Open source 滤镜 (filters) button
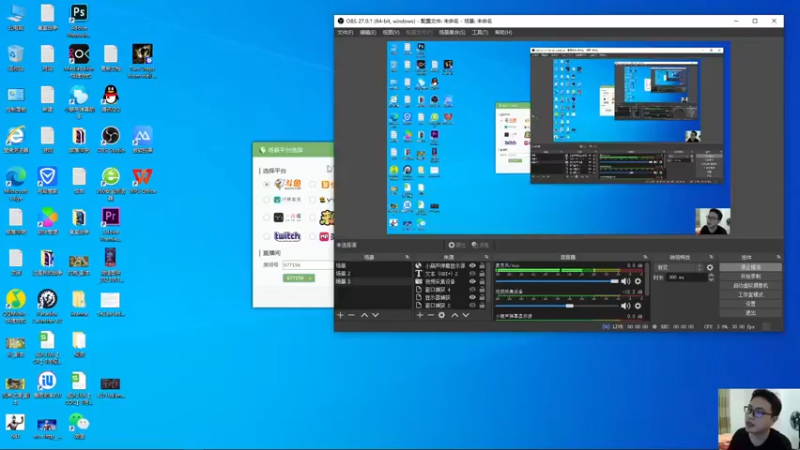Image resolution: width=800 pixels, height=450 pixels. pos(480,245)
